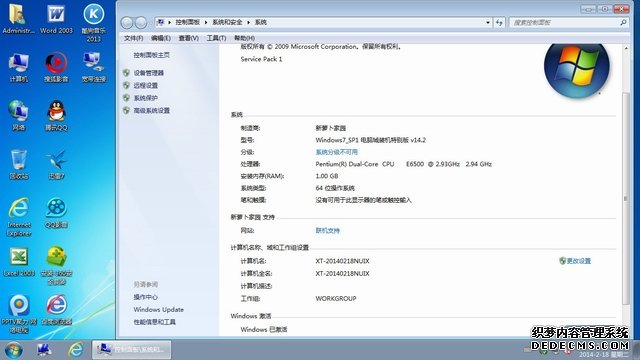Screen dimensions: 640x360
Task: Expand the arrow after 系统和安全 in breadcrumb
Action: point(248,22)
